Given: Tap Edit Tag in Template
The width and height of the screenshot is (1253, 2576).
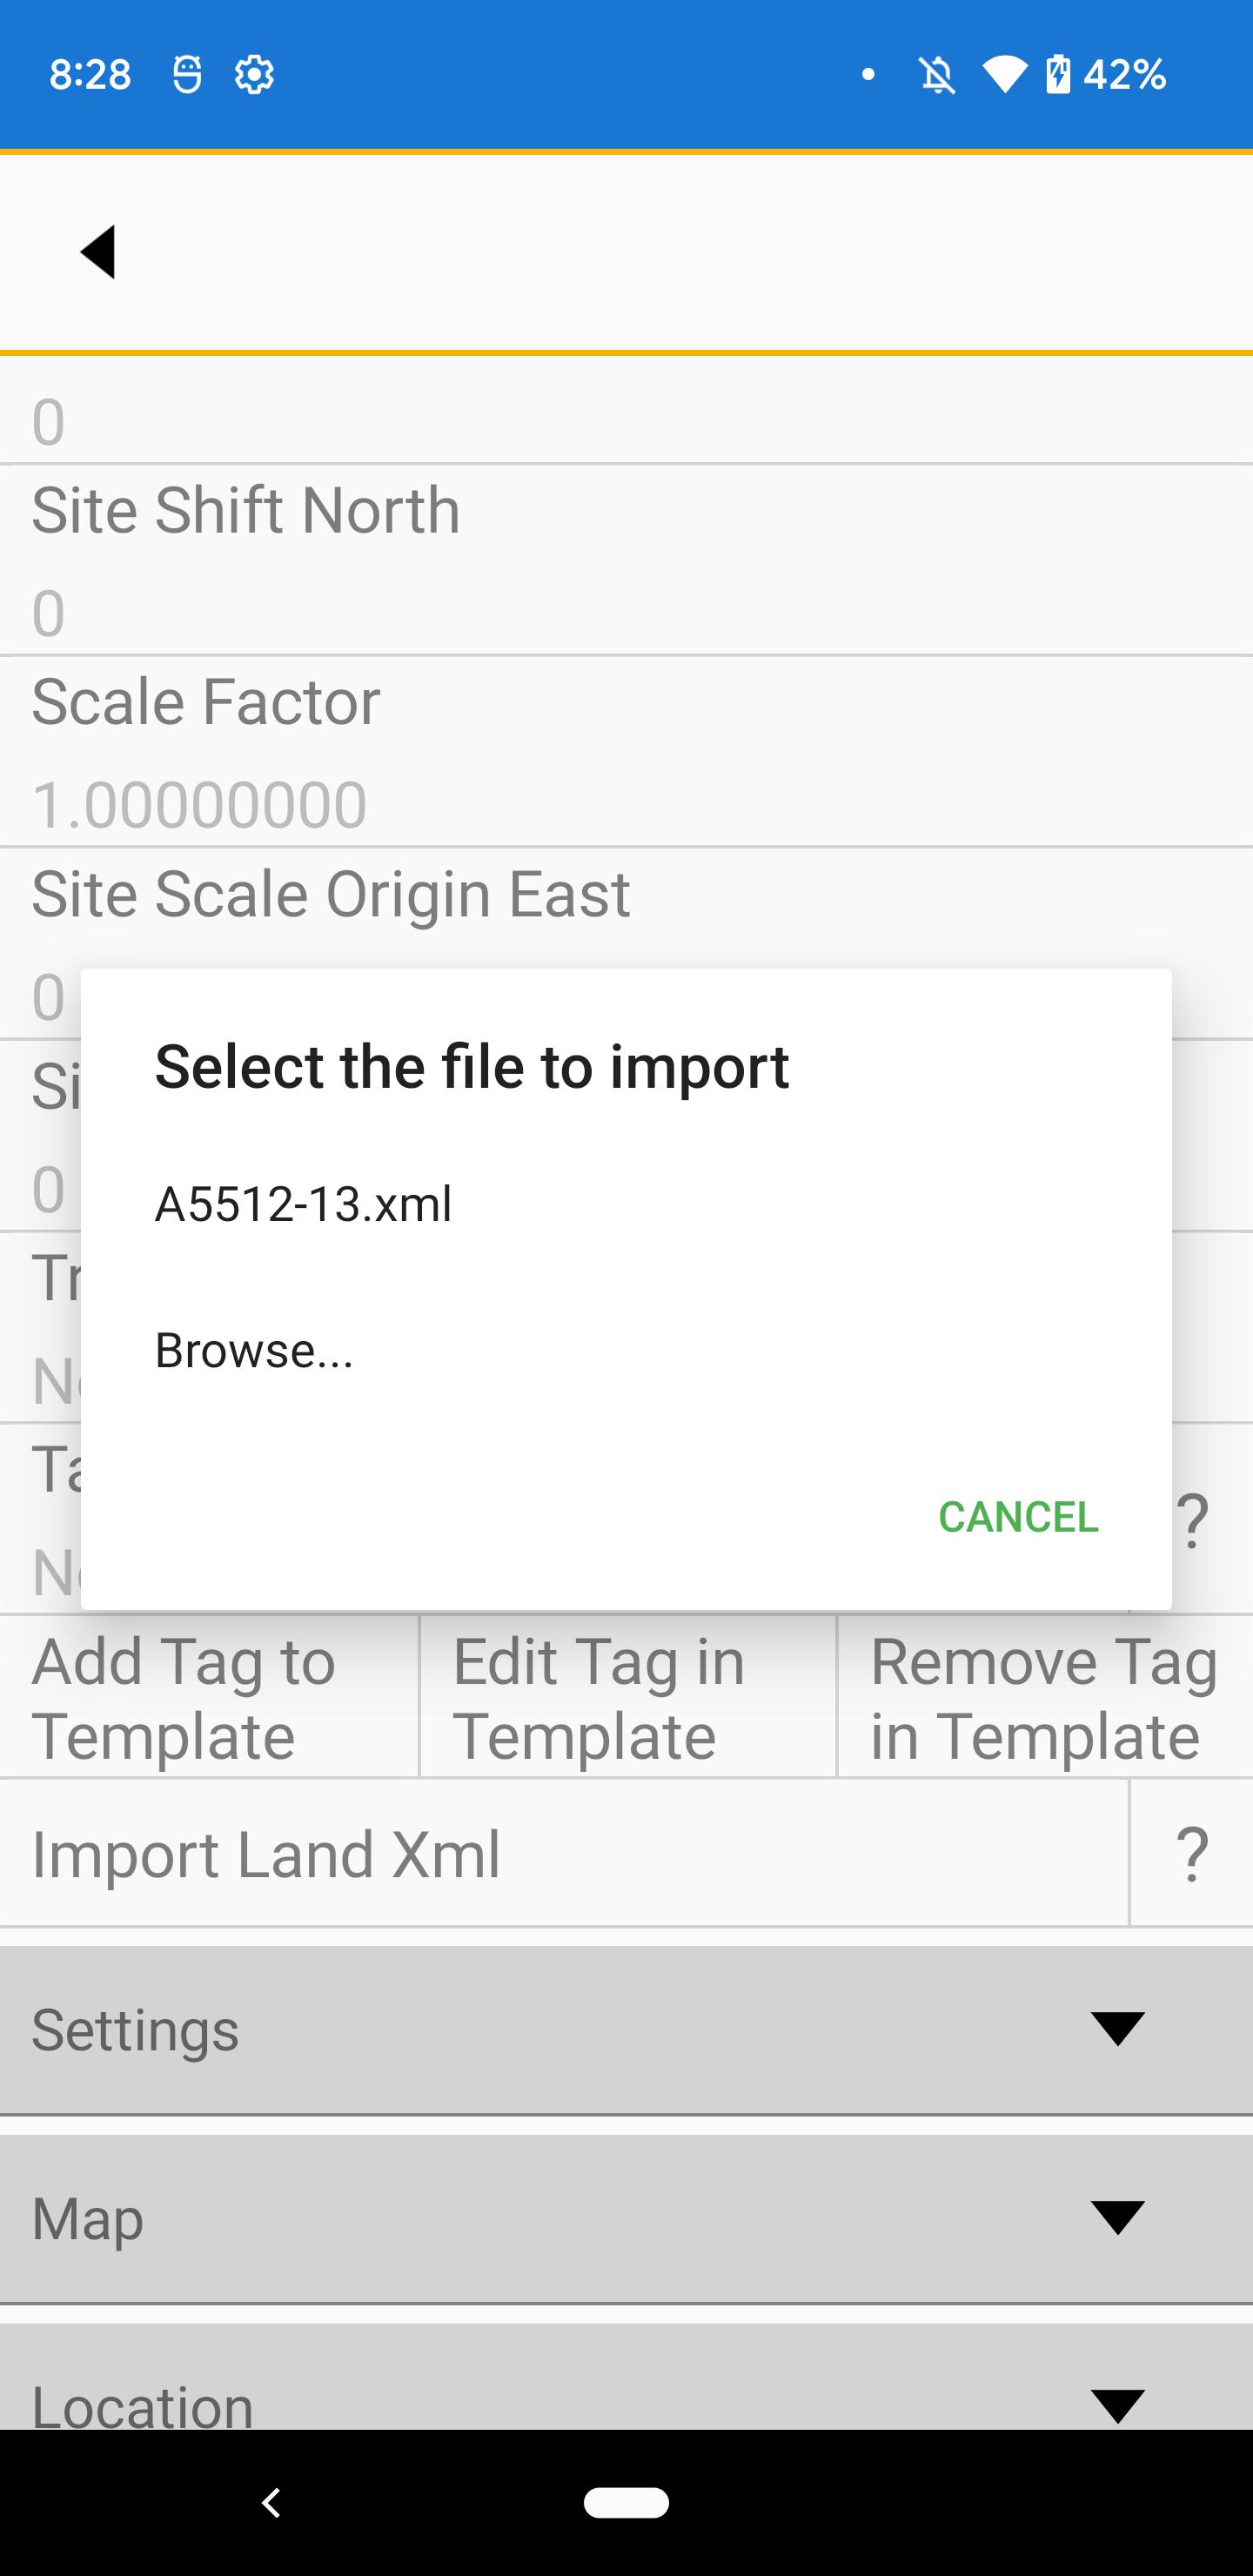Looking at the screenshot, I should (628, 1697).
